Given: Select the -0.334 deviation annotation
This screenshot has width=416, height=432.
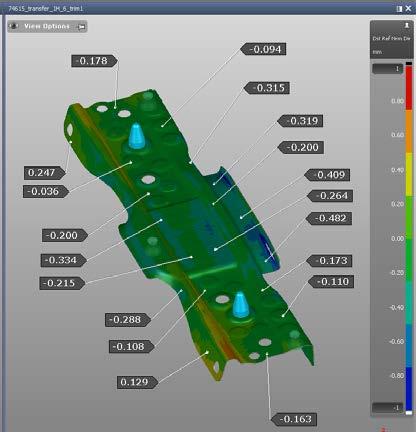Looking at the screenshot, I should coord(64,260).
